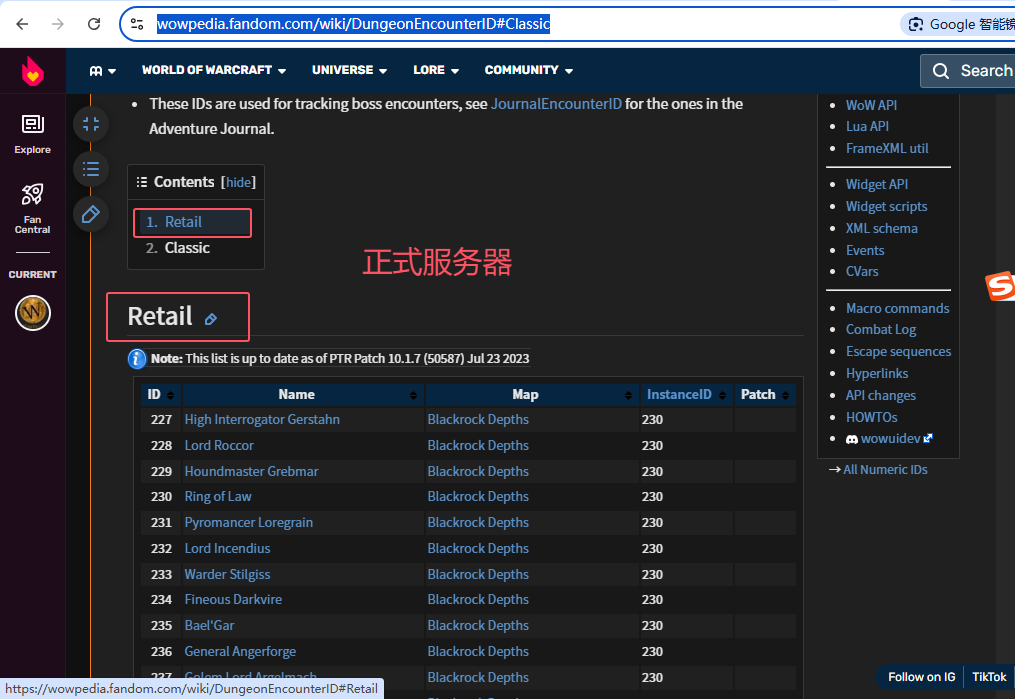Screen dimensions: 1015x699
Task: Open Events sidebar link
Action: (x=865, y=250)
